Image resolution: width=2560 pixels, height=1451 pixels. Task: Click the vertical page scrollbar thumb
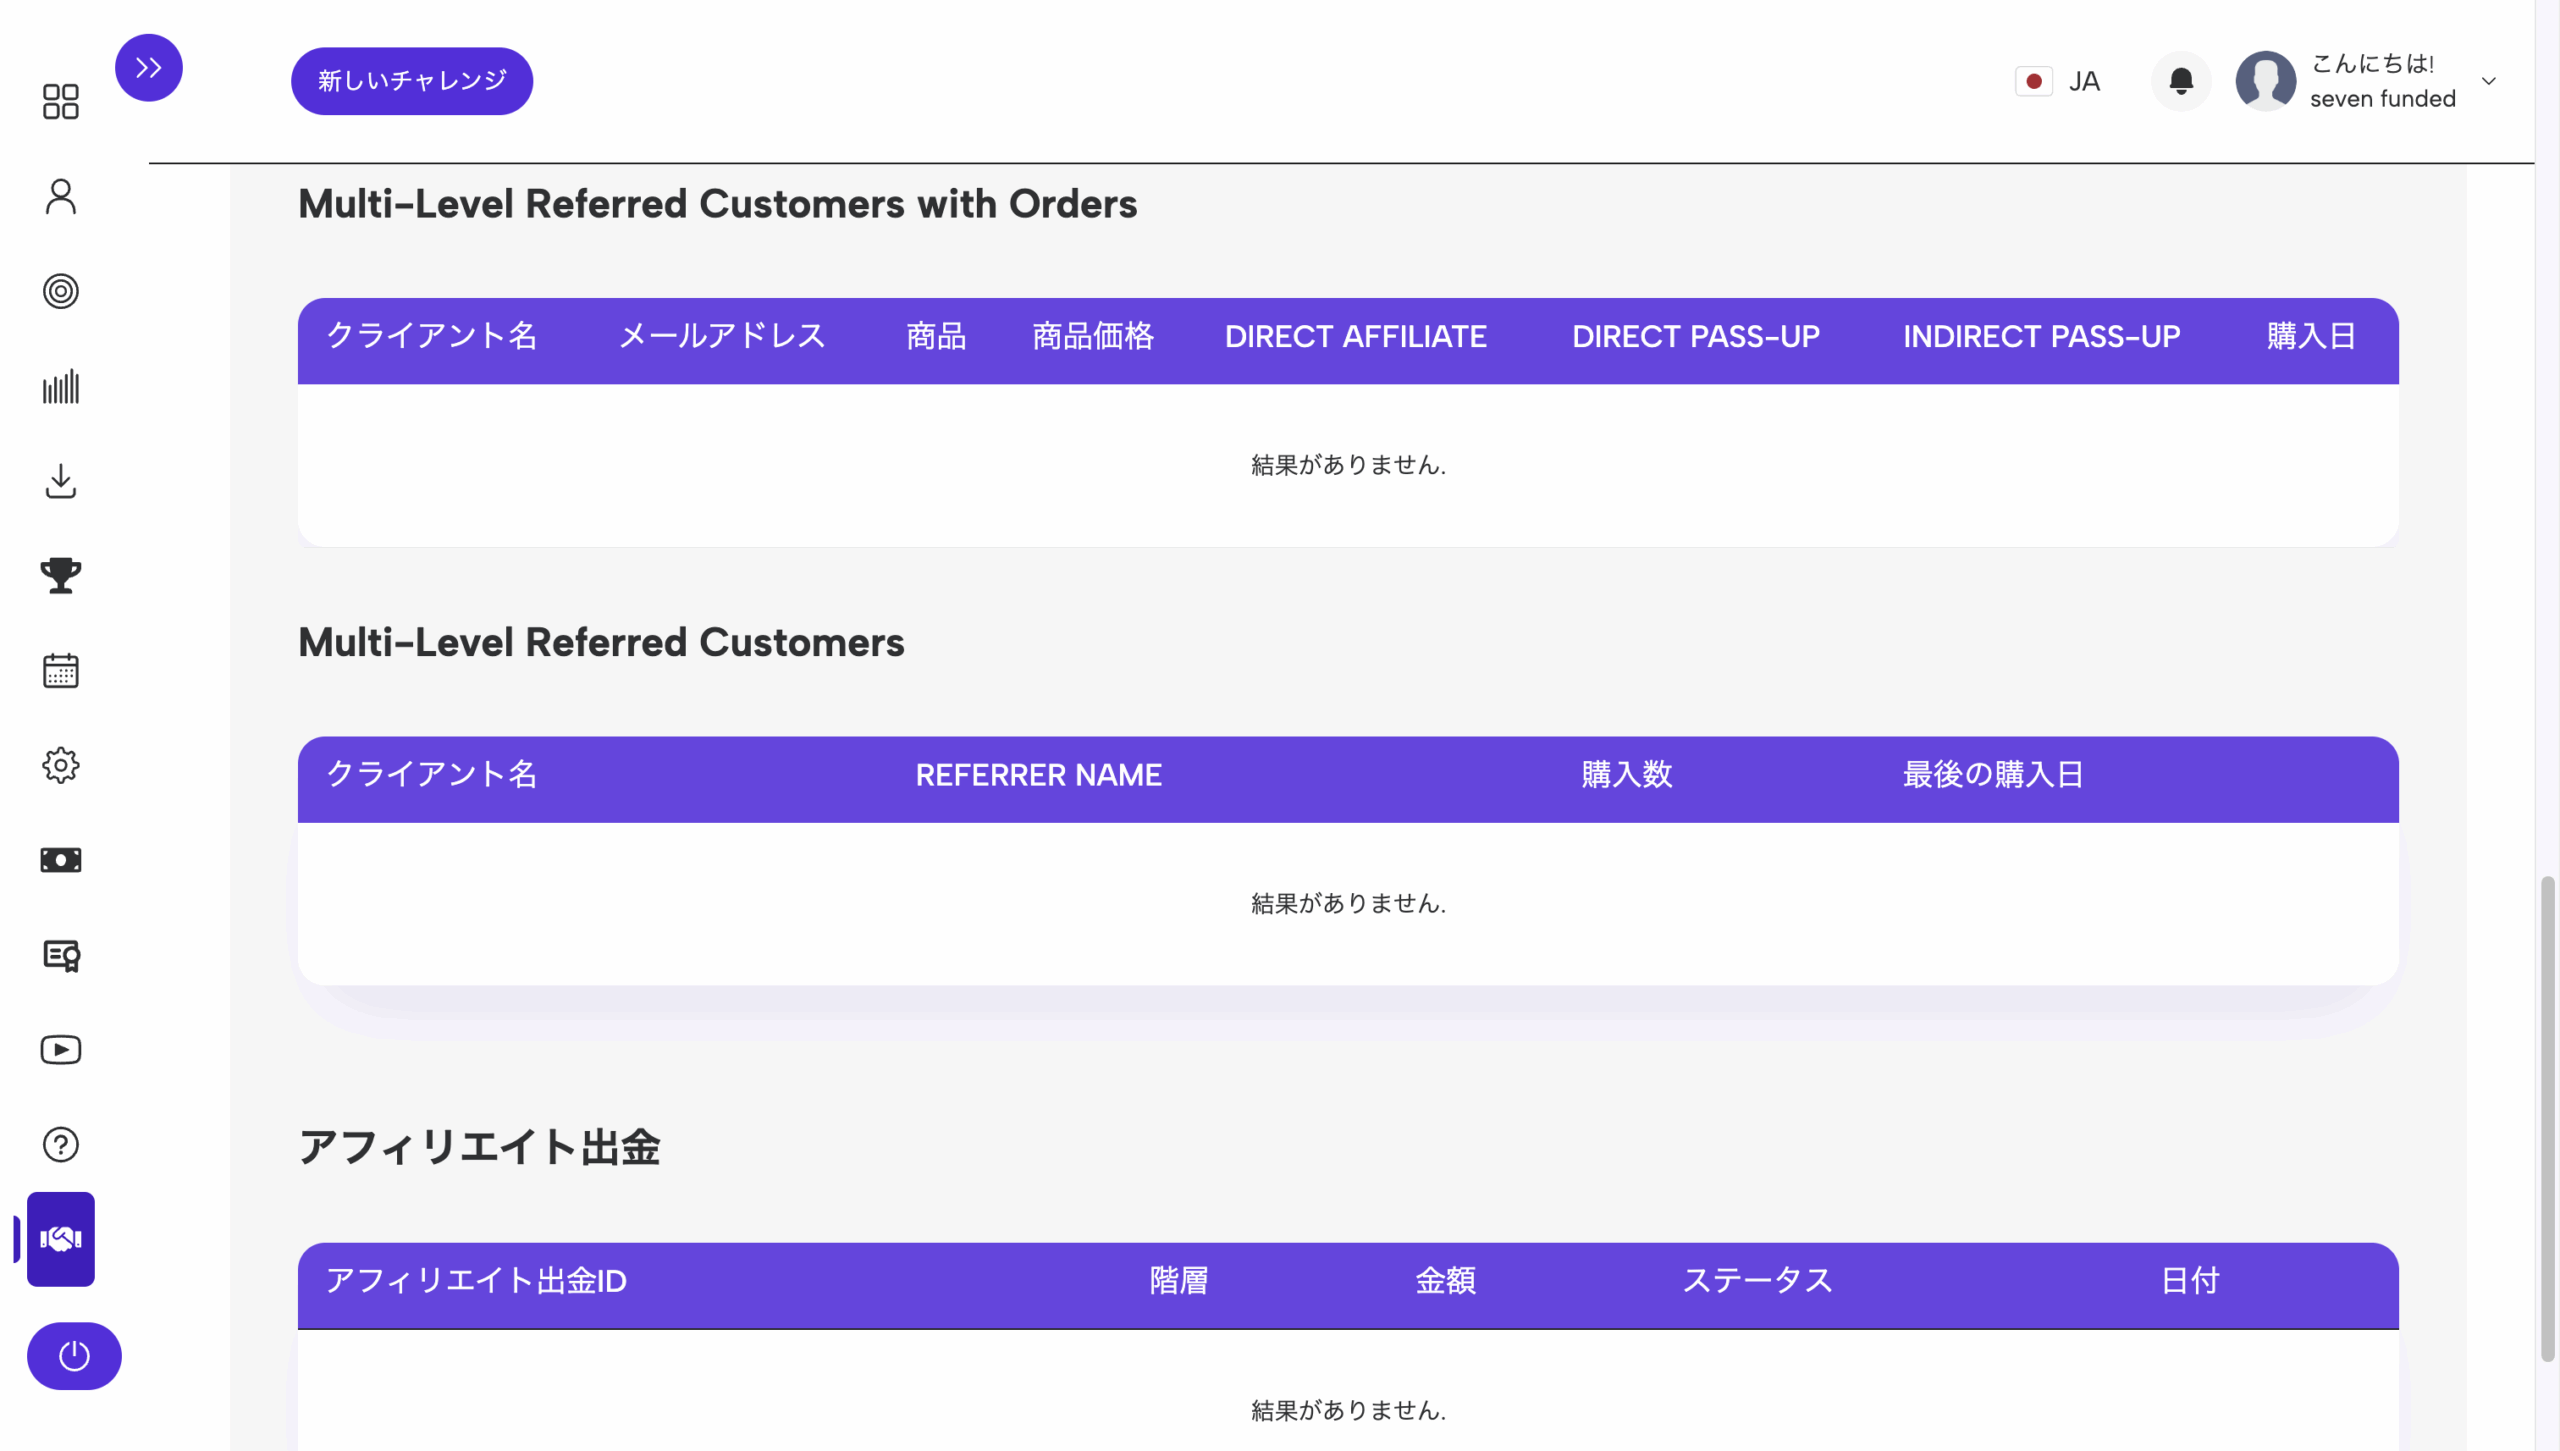[2547, 1118]
